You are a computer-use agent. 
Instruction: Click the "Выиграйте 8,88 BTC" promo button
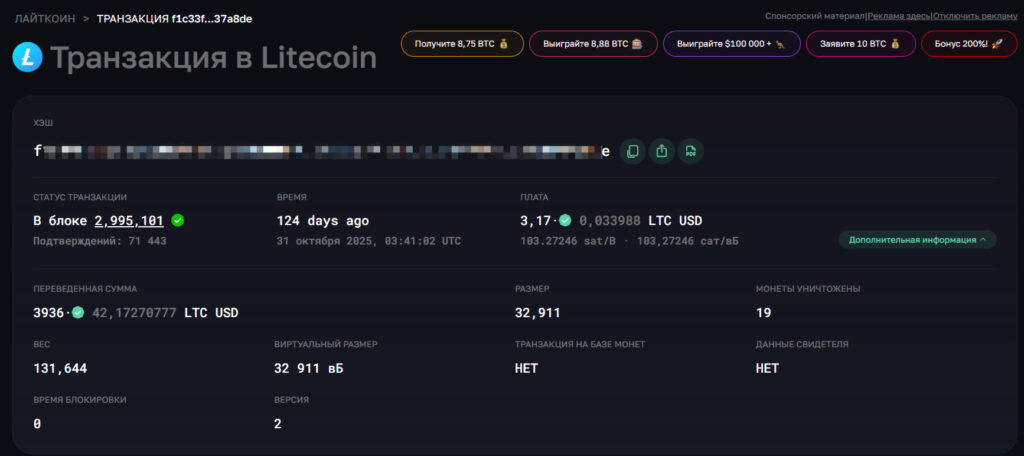[x=592, y=44]
